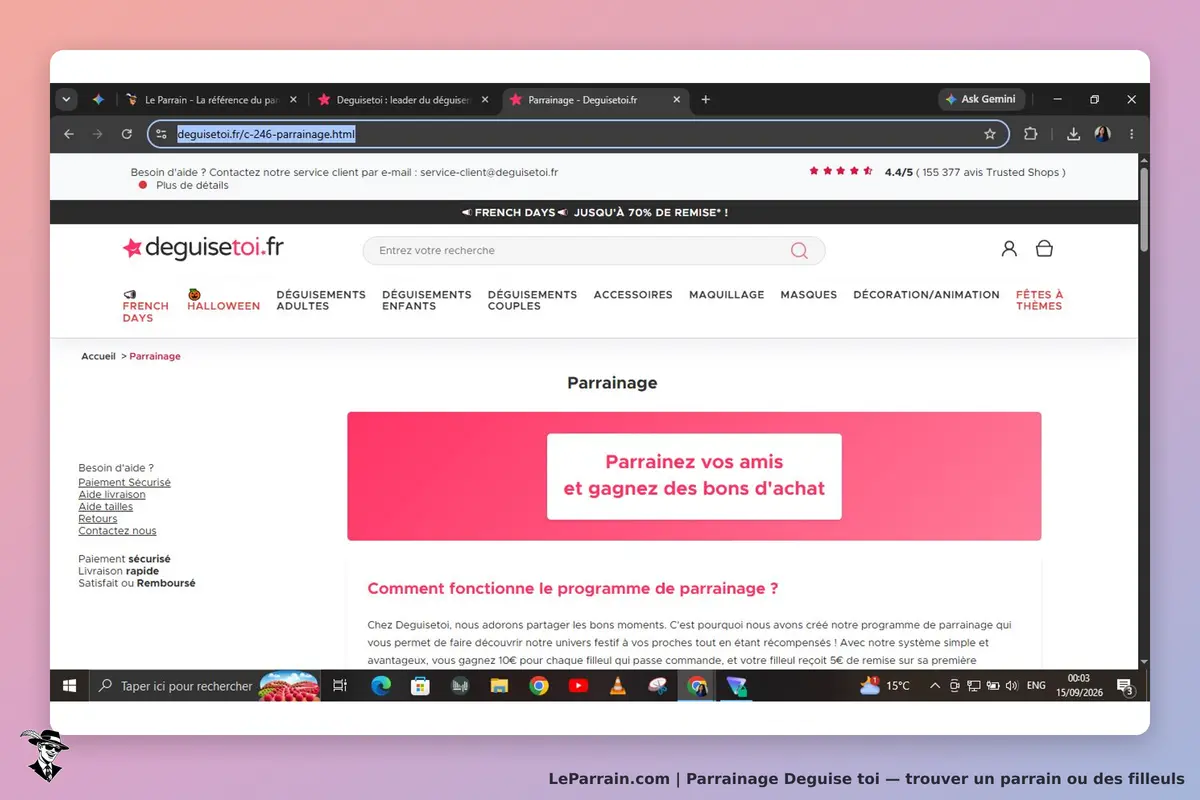
Task: Click the Aide livraison link
Action: point(112,494)
